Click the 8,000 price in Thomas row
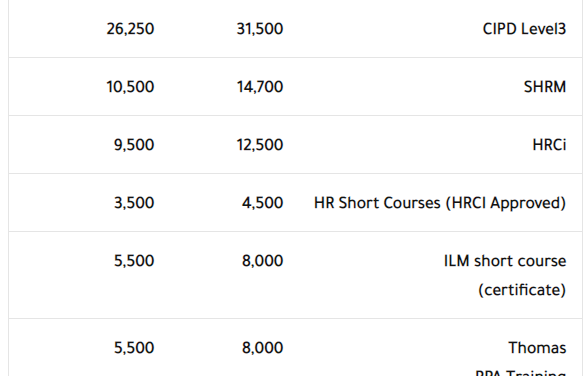Screen dimensions: 588x376 click(262, 348)
